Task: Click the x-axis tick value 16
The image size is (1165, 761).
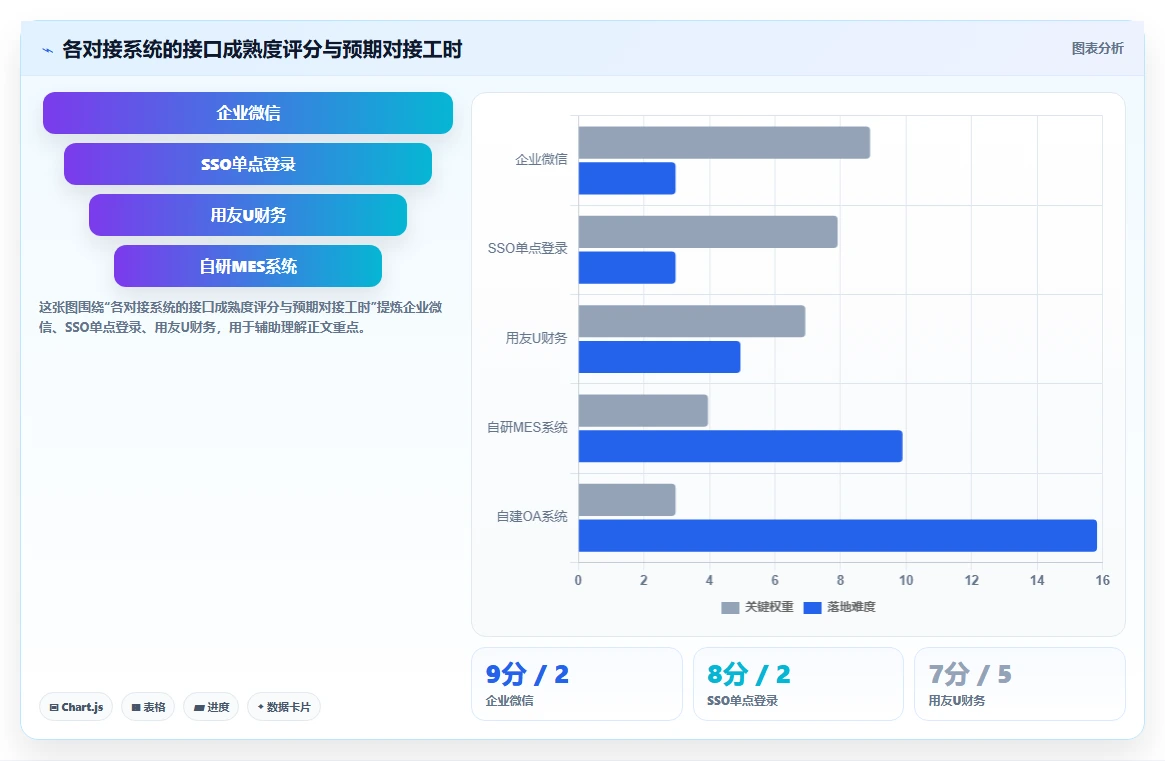Action: point(1102,580)
